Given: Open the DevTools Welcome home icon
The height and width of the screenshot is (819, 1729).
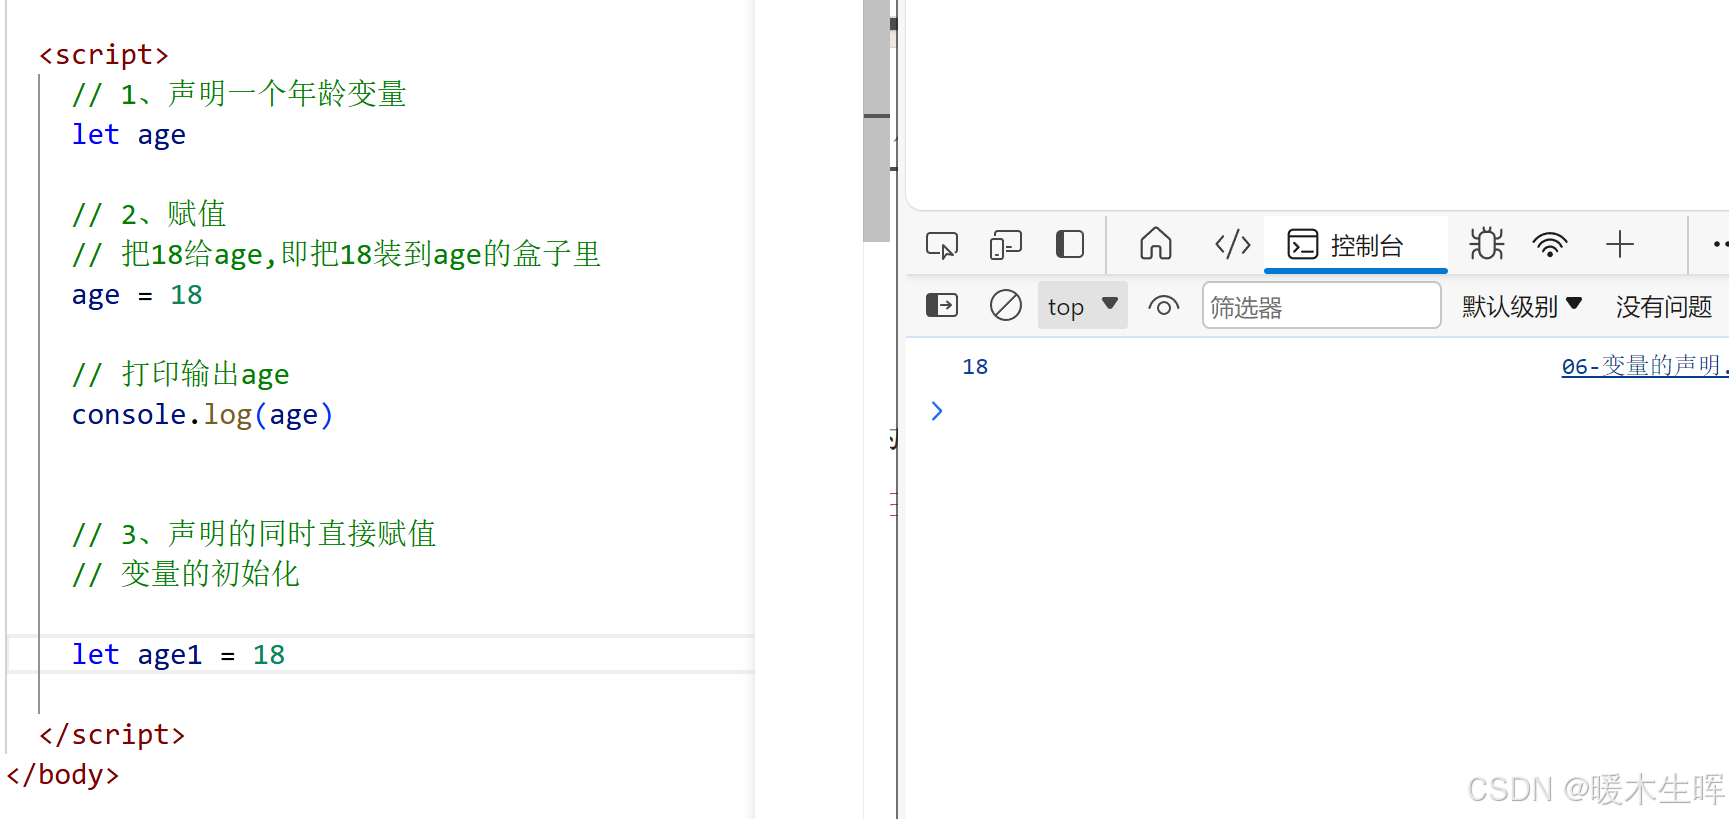Looking at the screenshot, I should 1156,244.
